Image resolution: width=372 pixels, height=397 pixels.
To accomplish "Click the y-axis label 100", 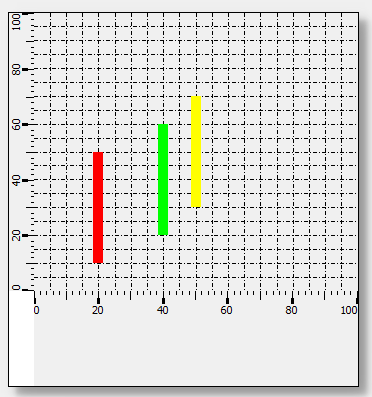I will point(16,22).
